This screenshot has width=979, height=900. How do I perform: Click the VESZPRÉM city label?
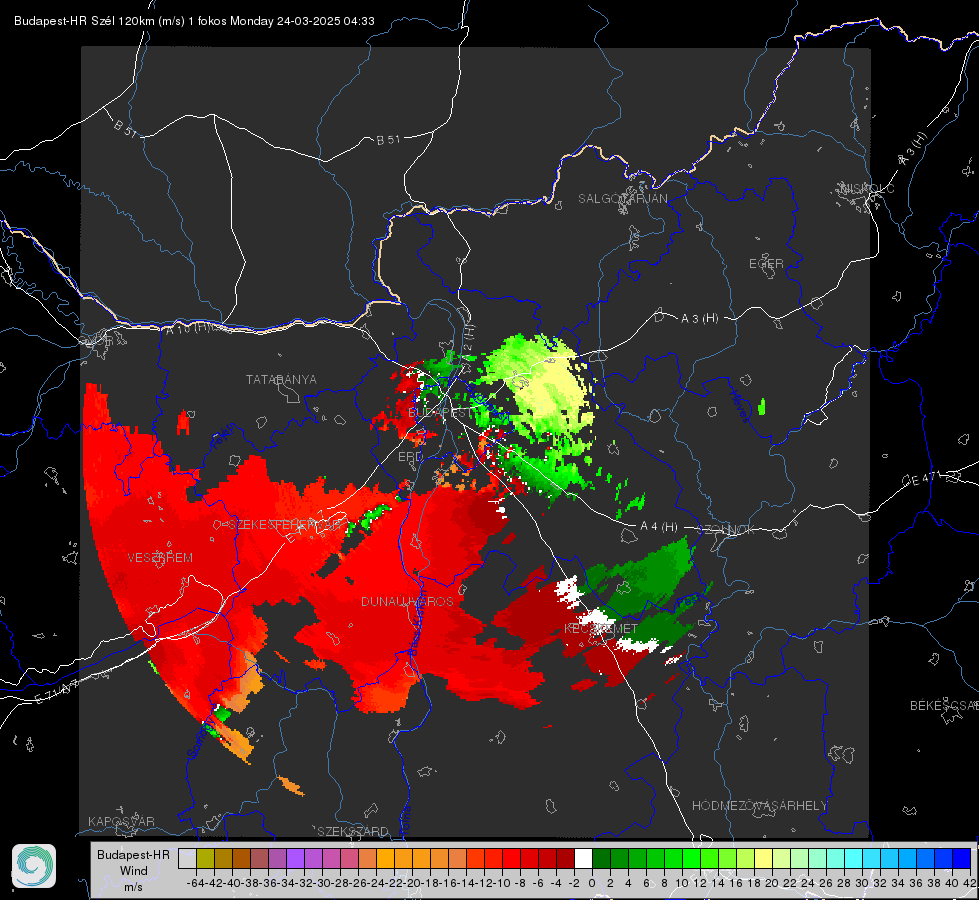pos(160,558)
